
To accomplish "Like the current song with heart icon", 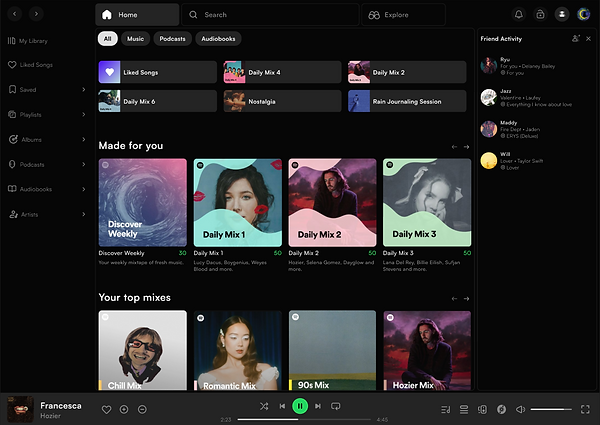I will pos(106,409).
